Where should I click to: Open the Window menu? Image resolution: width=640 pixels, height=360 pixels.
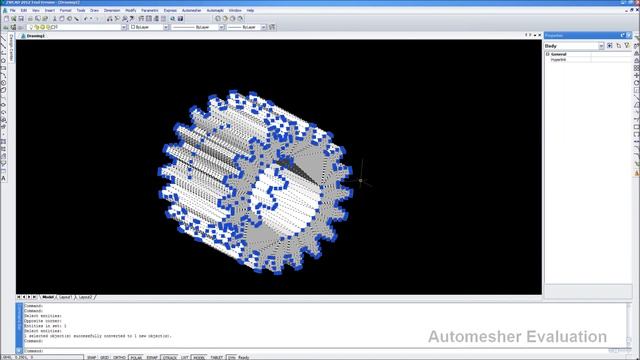(235, 10)
